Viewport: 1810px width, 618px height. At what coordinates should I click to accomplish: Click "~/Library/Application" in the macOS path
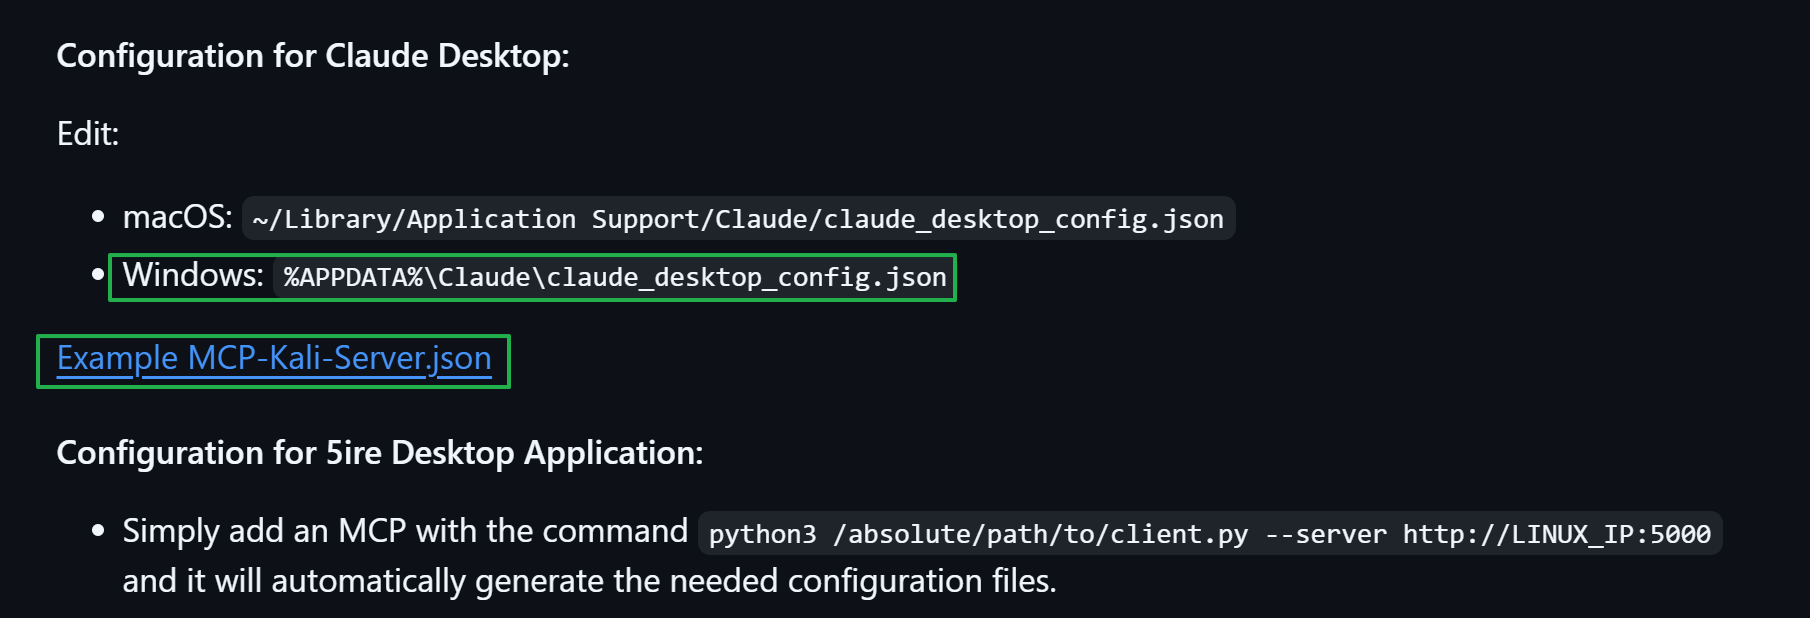414,219
